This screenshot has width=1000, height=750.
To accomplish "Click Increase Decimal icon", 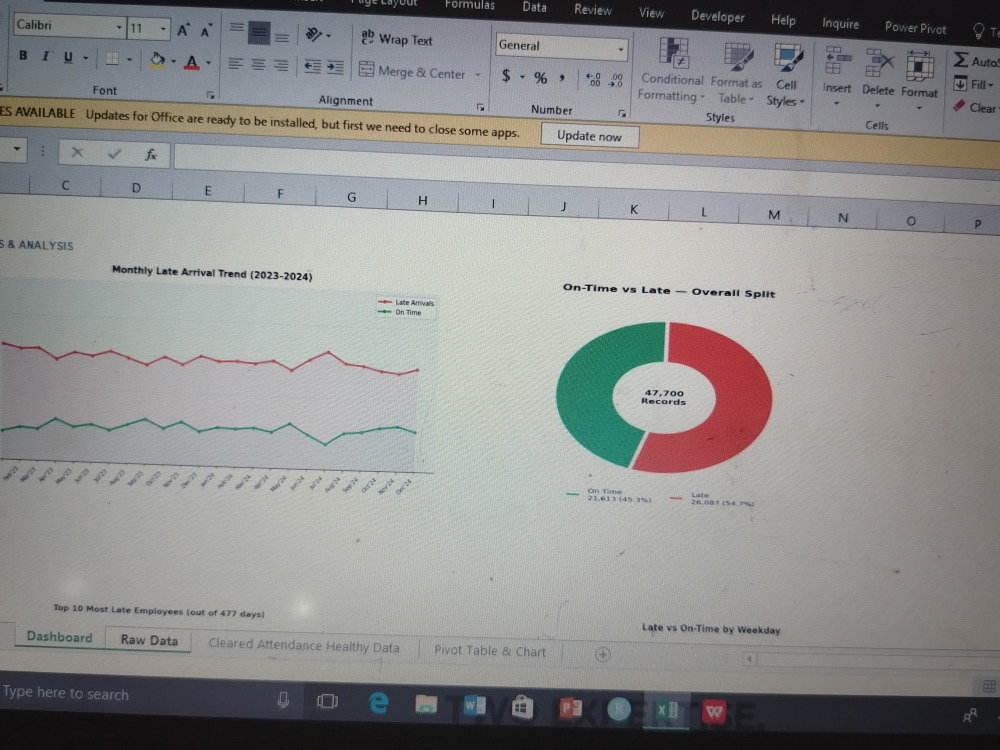I will click(x=593, y=80).
